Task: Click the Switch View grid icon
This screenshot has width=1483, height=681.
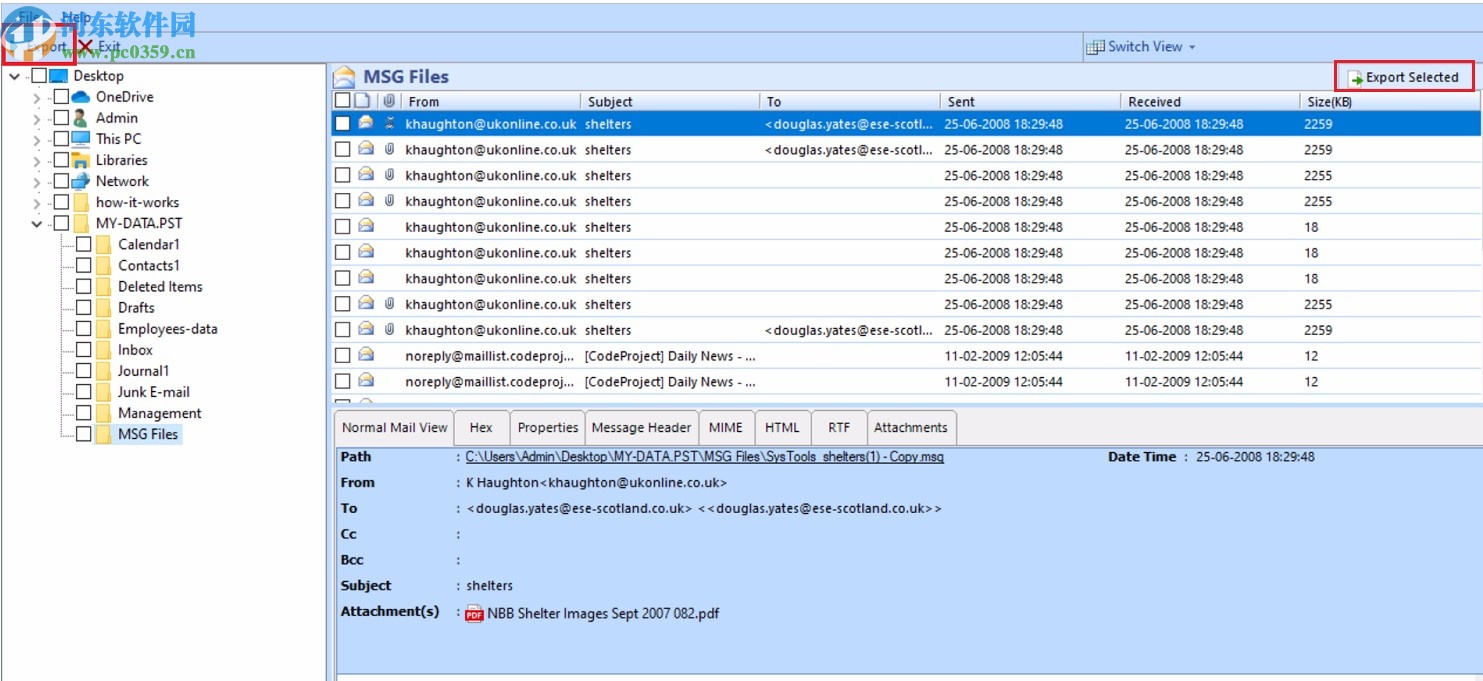Action: pyautogui.click(x=1096, y=46)
